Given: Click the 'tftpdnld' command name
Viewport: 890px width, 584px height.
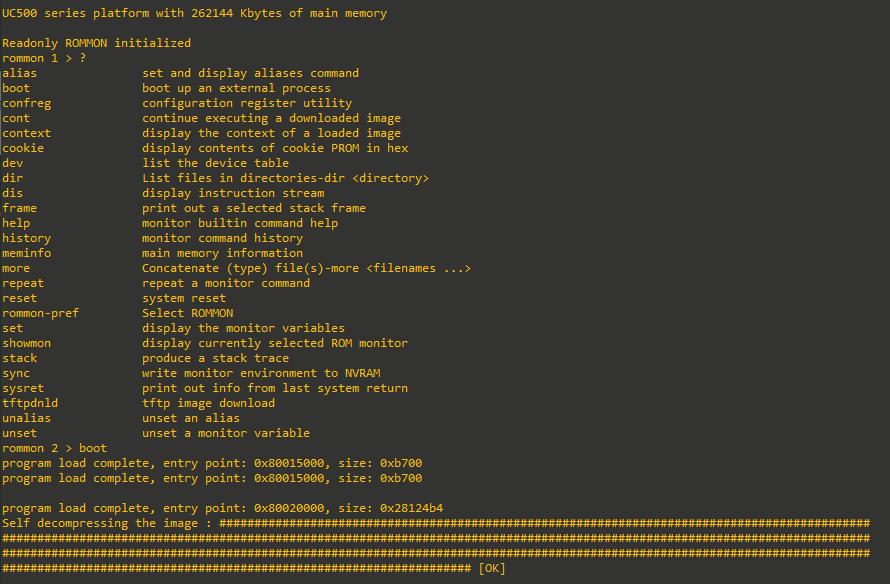Looking at the screenshot, I should 30,403.
